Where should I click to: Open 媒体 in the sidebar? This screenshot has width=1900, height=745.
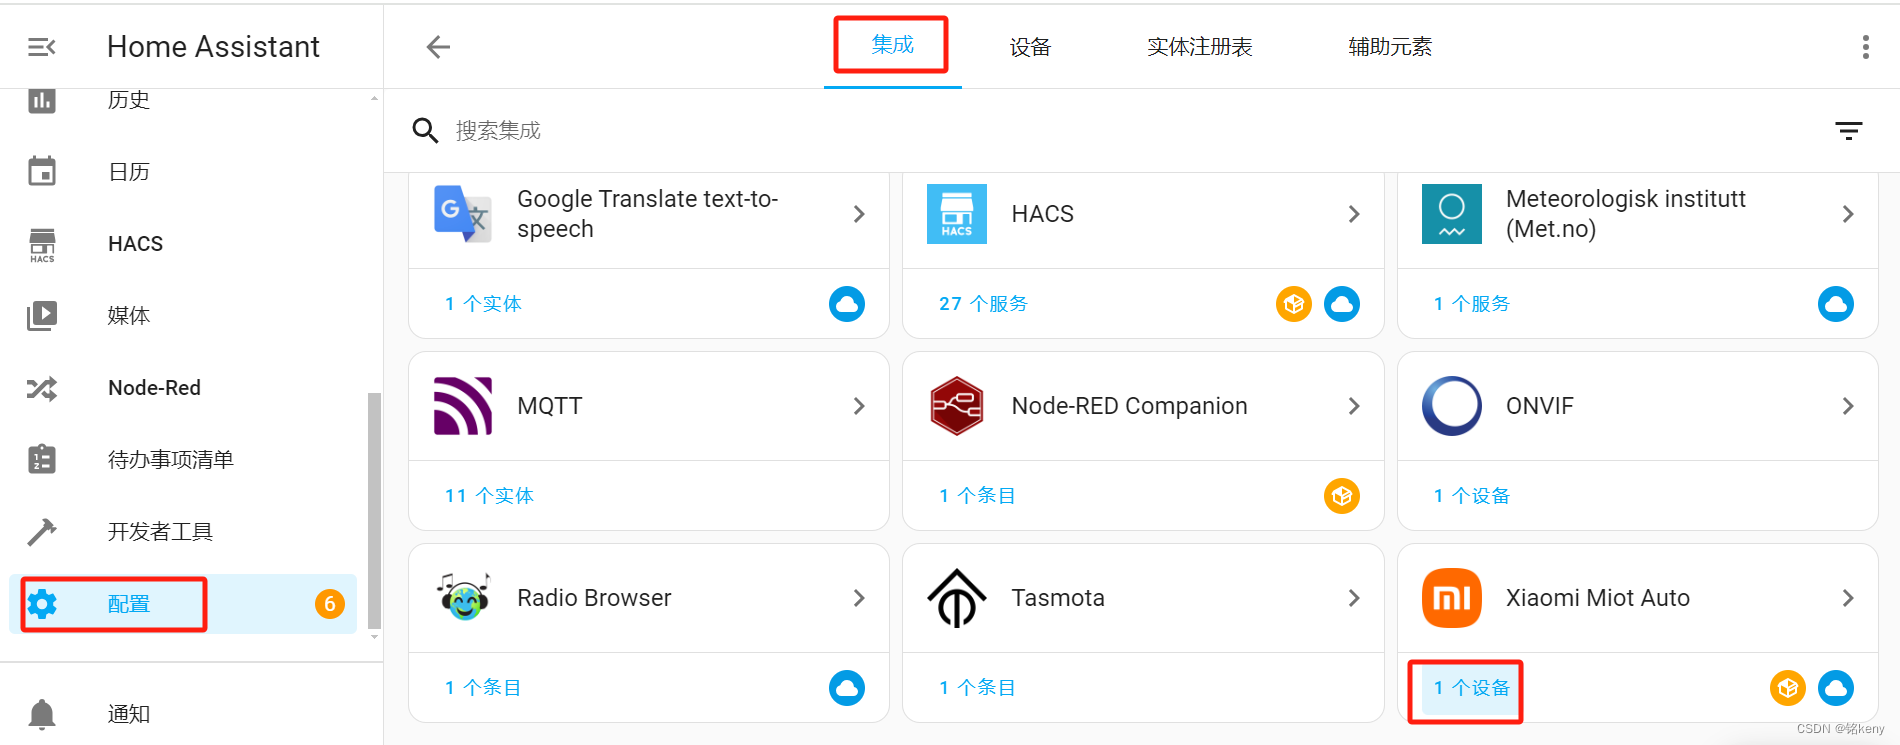(x=183, y=316)
